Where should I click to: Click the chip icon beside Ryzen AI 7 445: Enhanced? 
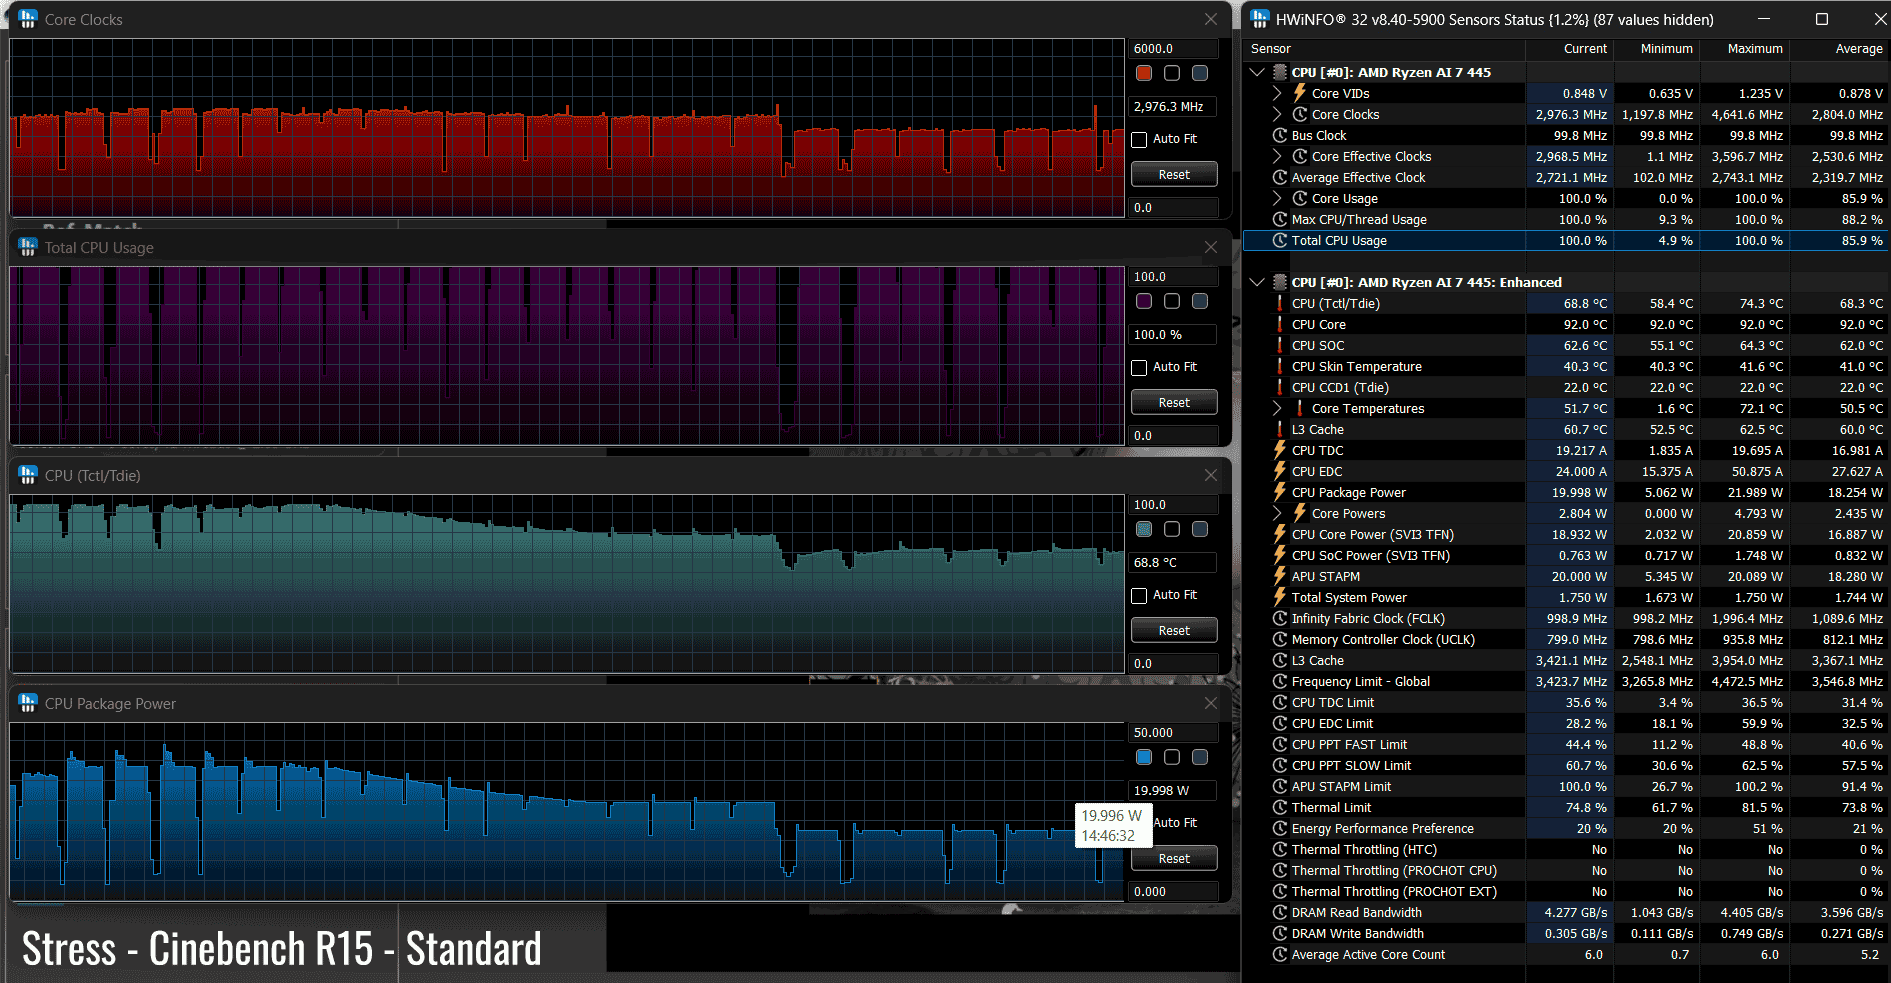1279,282
